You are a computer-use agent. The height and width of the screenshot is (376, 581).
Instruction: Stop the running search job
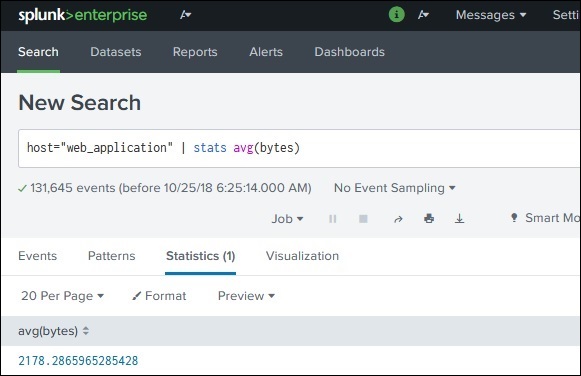[x=363, y=219]
